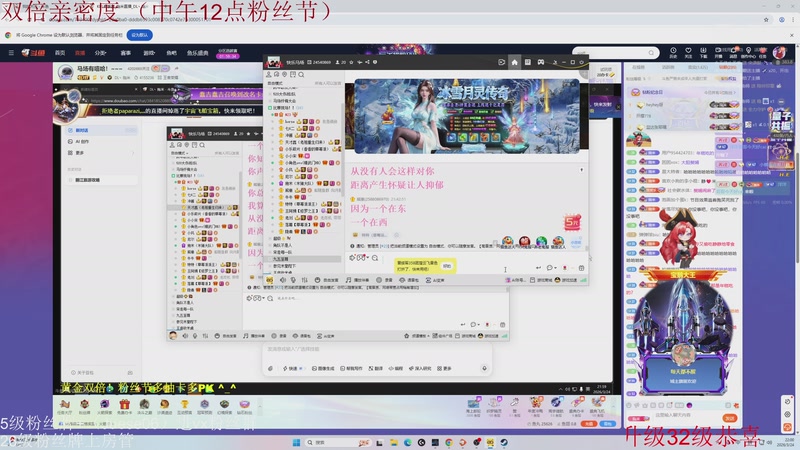Select the 马场终极大会 channel in the front YY tree
The image size is (800, 450).
coord(284,101)
